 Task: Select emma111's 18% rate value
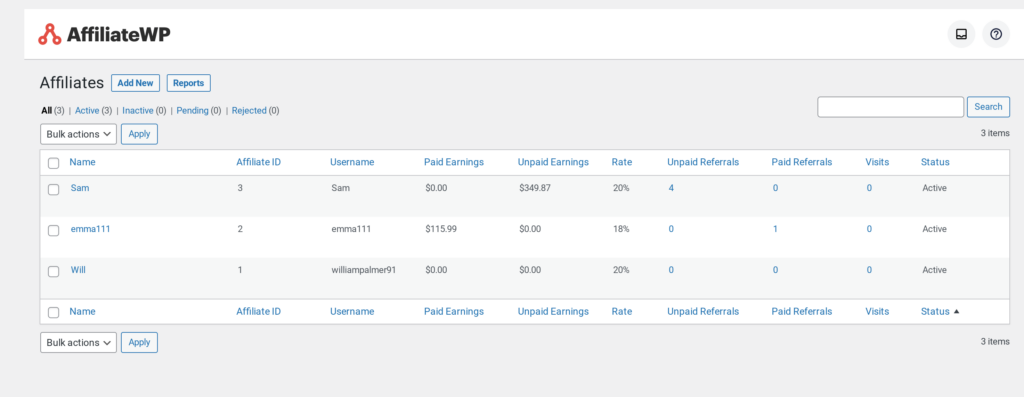pos(621,229)
